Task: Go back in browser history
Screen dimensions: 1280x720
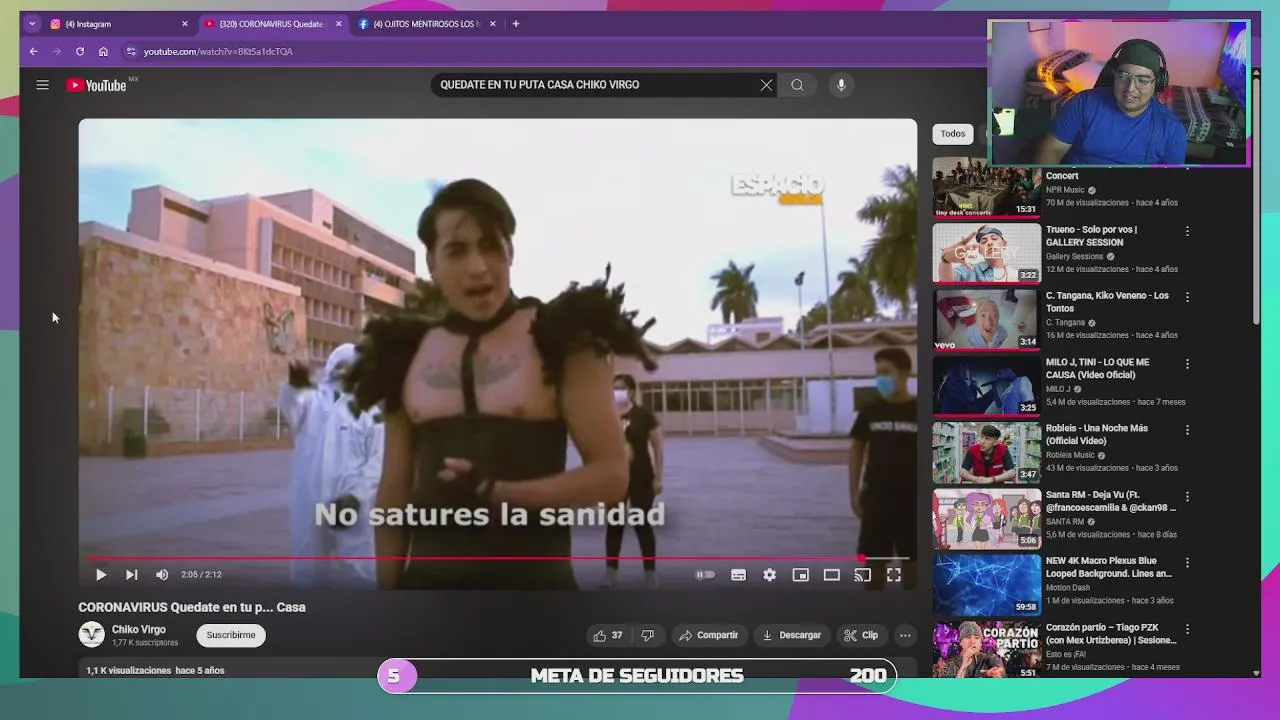Action: coord(33,51)
